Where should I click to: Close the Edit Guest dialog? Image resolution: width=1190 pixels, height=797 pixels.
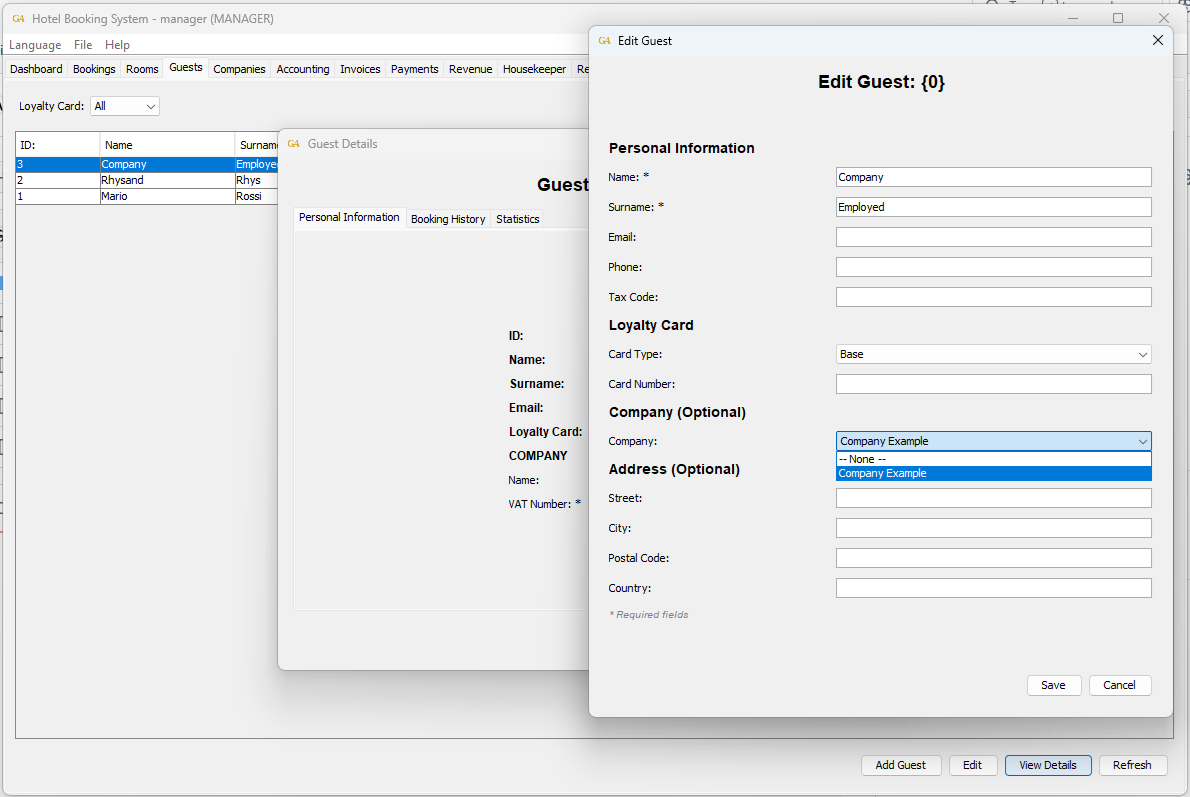(x=1157, y=41)
